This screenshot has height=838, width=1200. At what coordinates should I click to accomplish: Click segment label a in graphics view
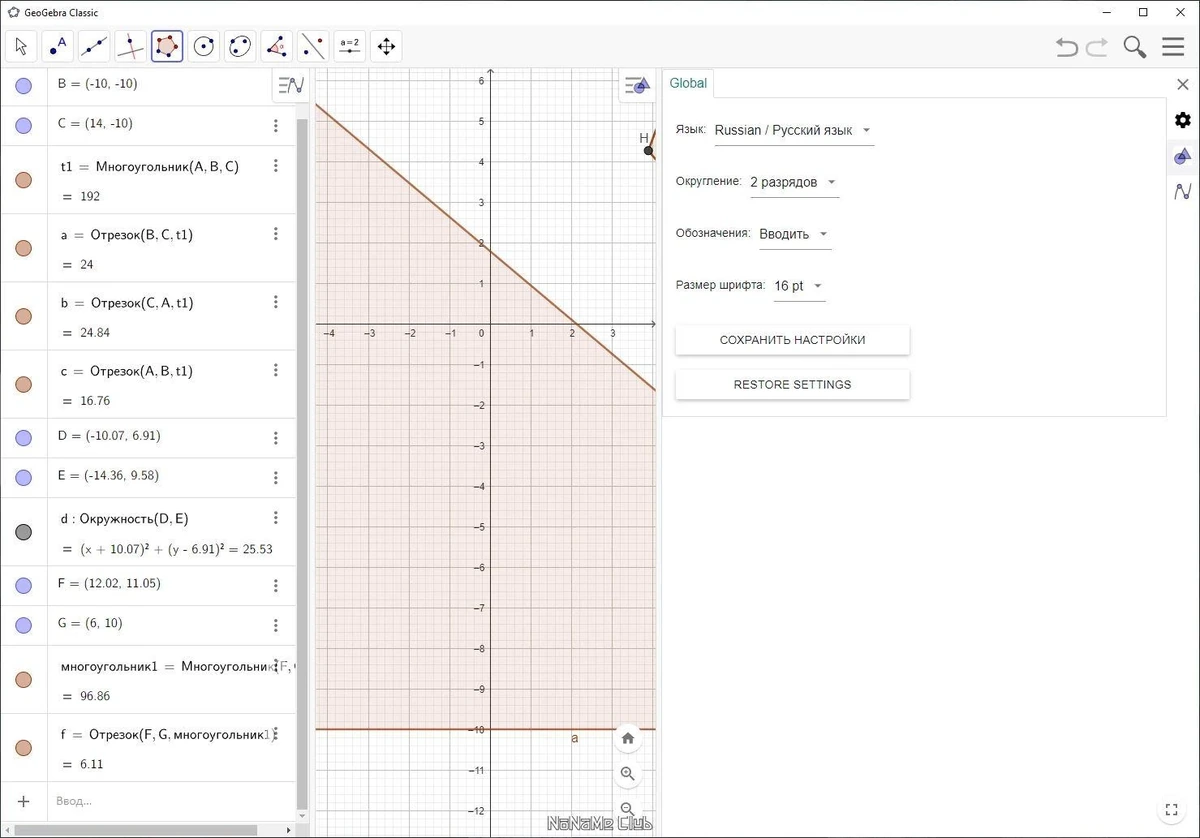tap(575, 739)
